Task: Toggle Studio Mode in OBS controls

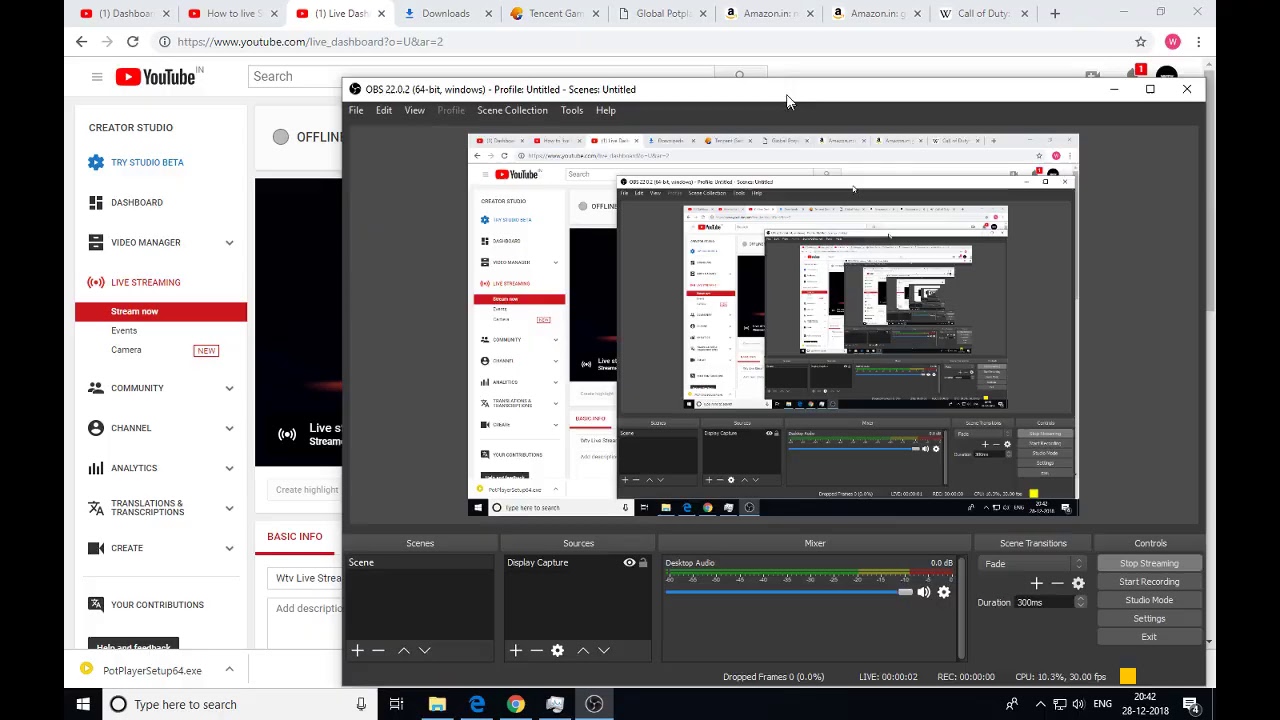Action: coord(1149,600)
